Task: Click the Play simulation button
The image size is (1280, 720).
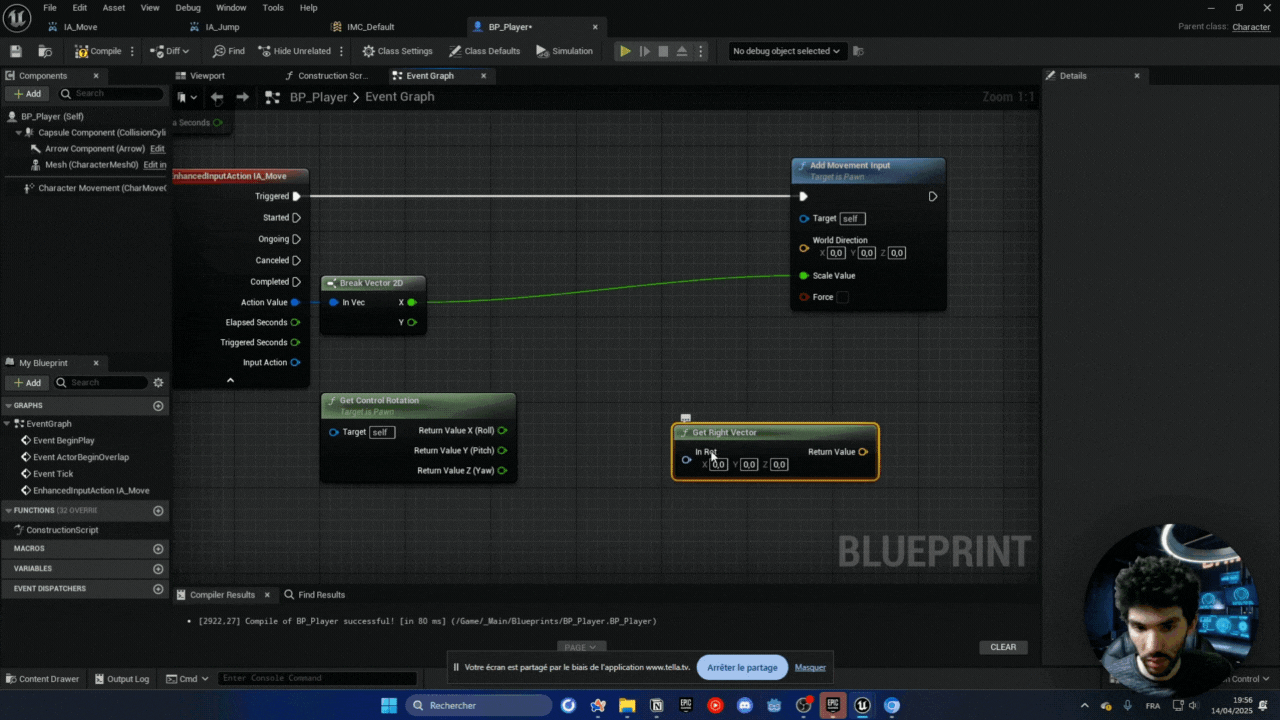Action: (x=625, y=51)
